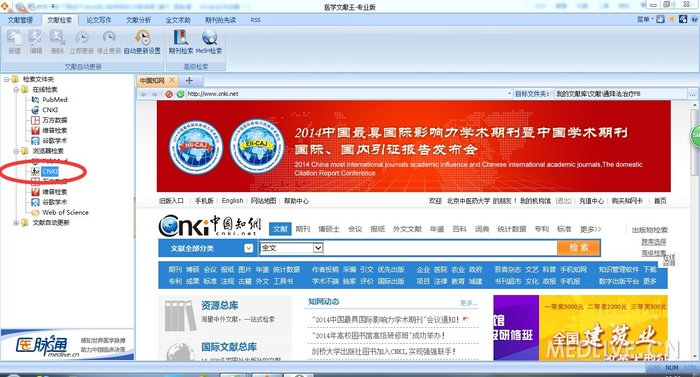Open a new browser tab with plus button
Screen dimensions: 700x377
[189, 80]
